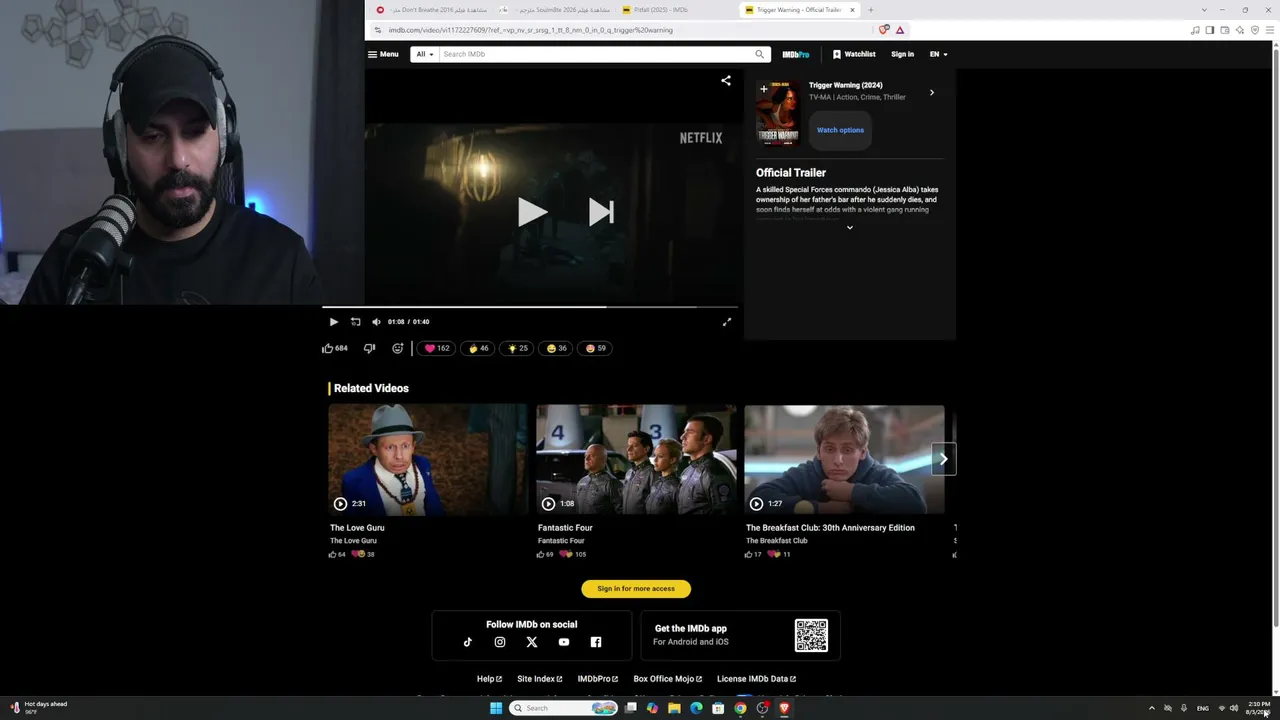Play the Fantastic Four related video thumbnail

click(x=636, y=459)
